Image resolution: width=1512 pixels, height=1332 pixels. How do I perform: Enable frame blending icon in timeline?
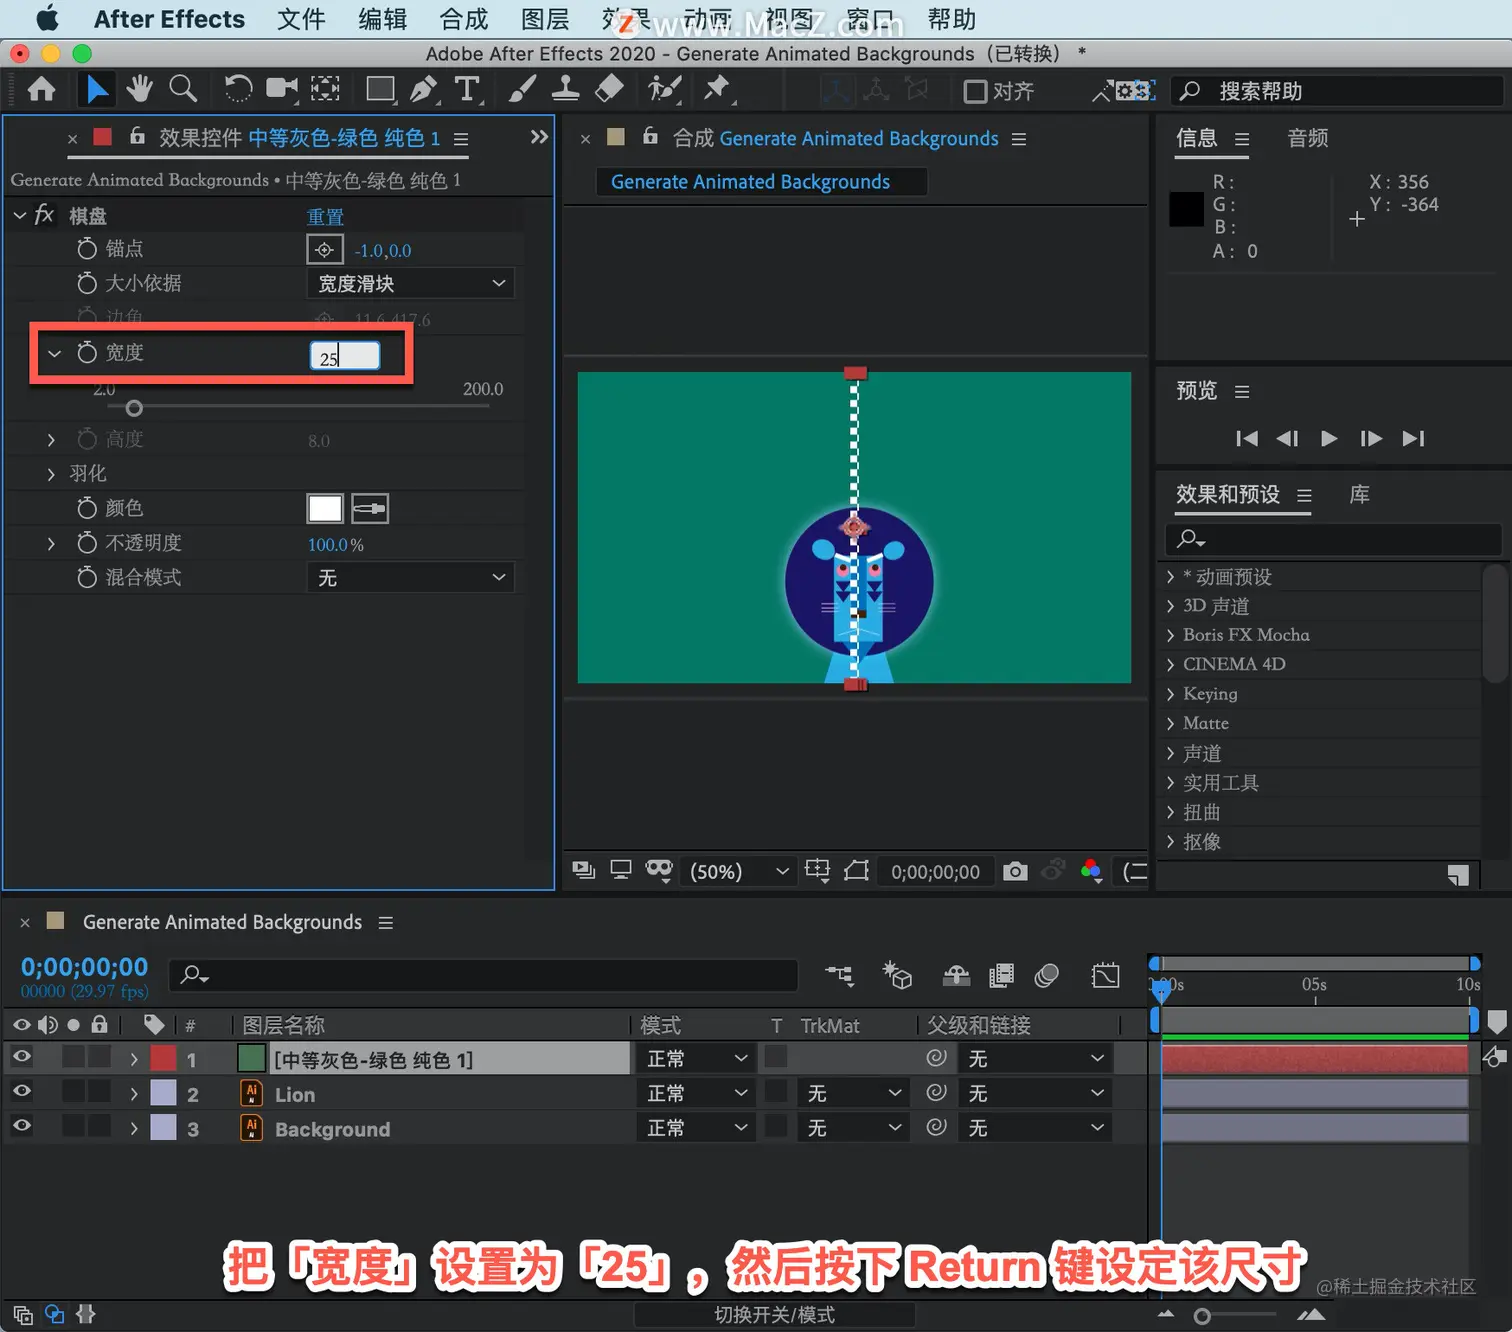pos(1001,975)
